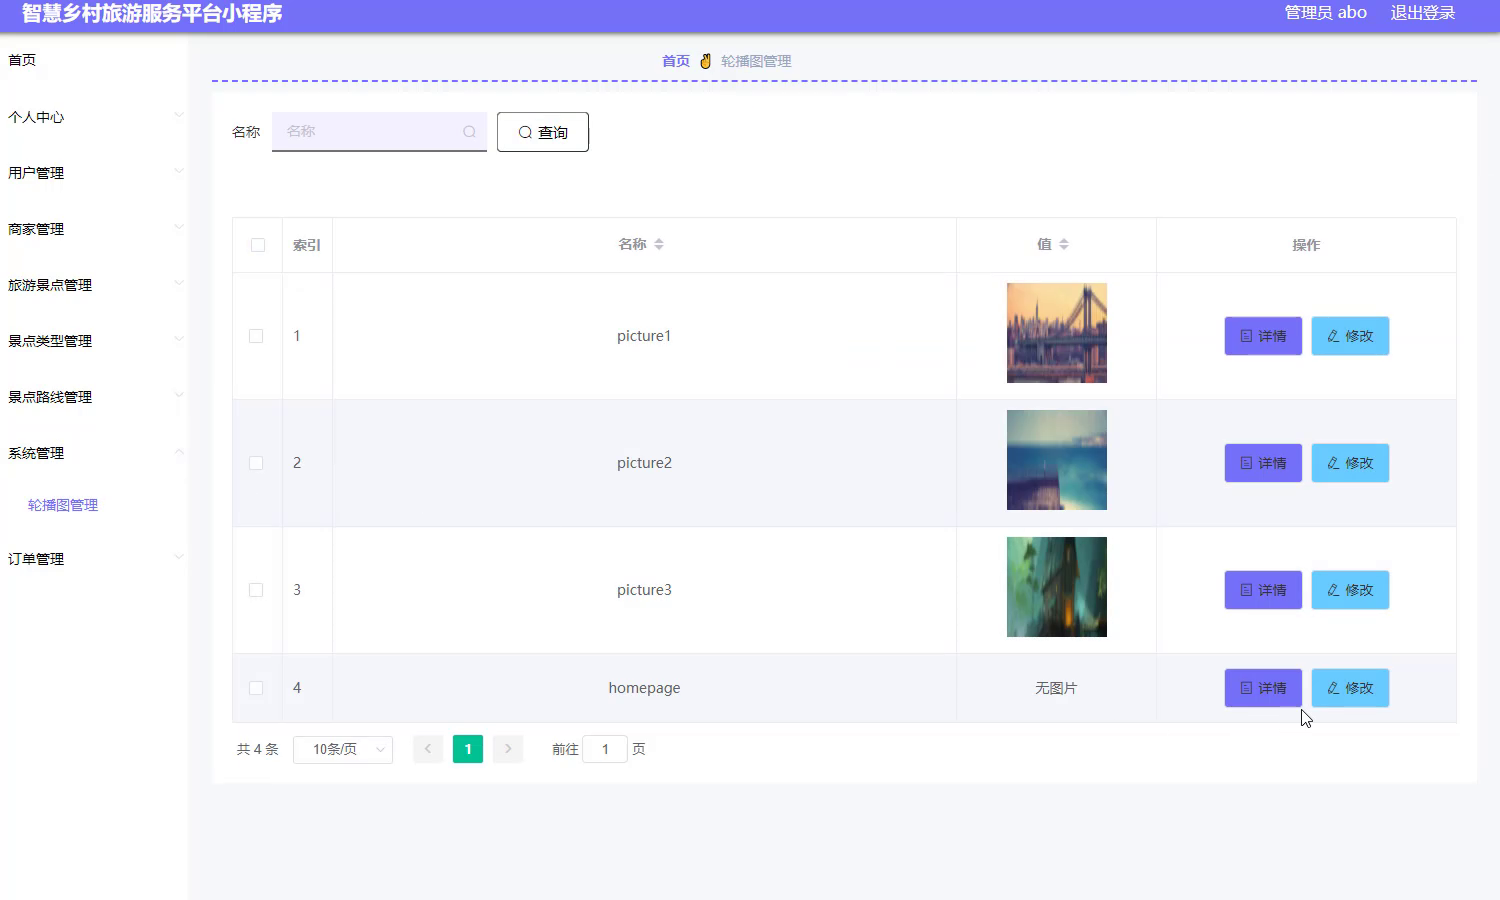Open 详情 for picture3
This screenshot has width=1500, height=900.
[1263, 590]
